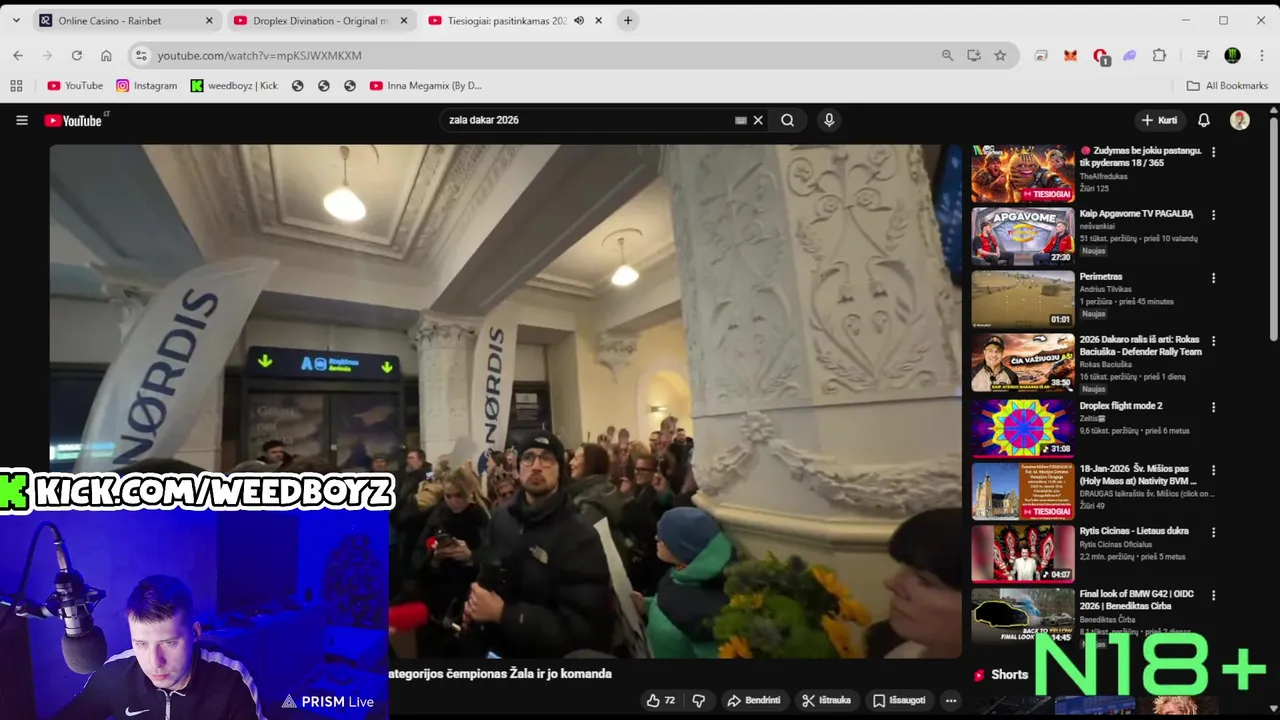Viewport: 1280px width, 720px height.
Task: Open options for 2026 Dakaro ralis video
Action: pyautogui.click(x=1213, y=341)
